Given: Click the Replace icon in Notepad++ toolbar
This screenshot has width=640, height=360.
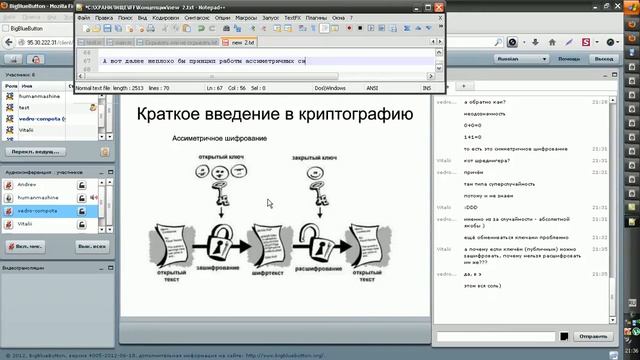Looking at the screenshot, I should 237,28.
